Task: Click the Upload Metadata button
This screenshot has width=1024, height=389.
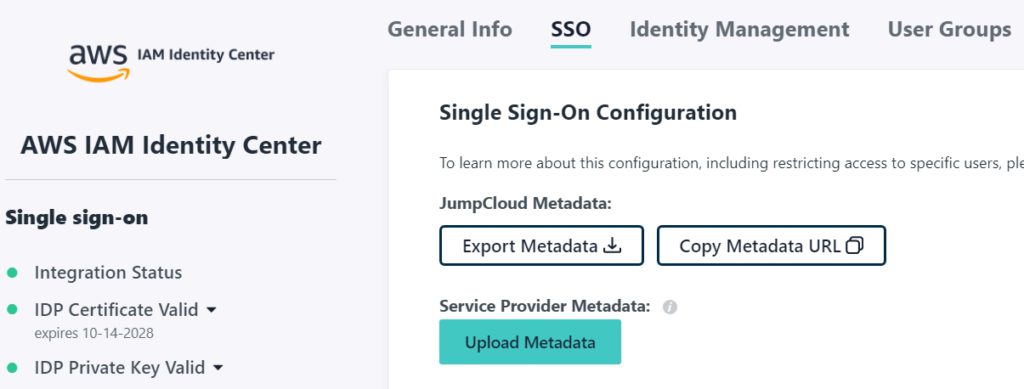Action: [x=530, y=342]
